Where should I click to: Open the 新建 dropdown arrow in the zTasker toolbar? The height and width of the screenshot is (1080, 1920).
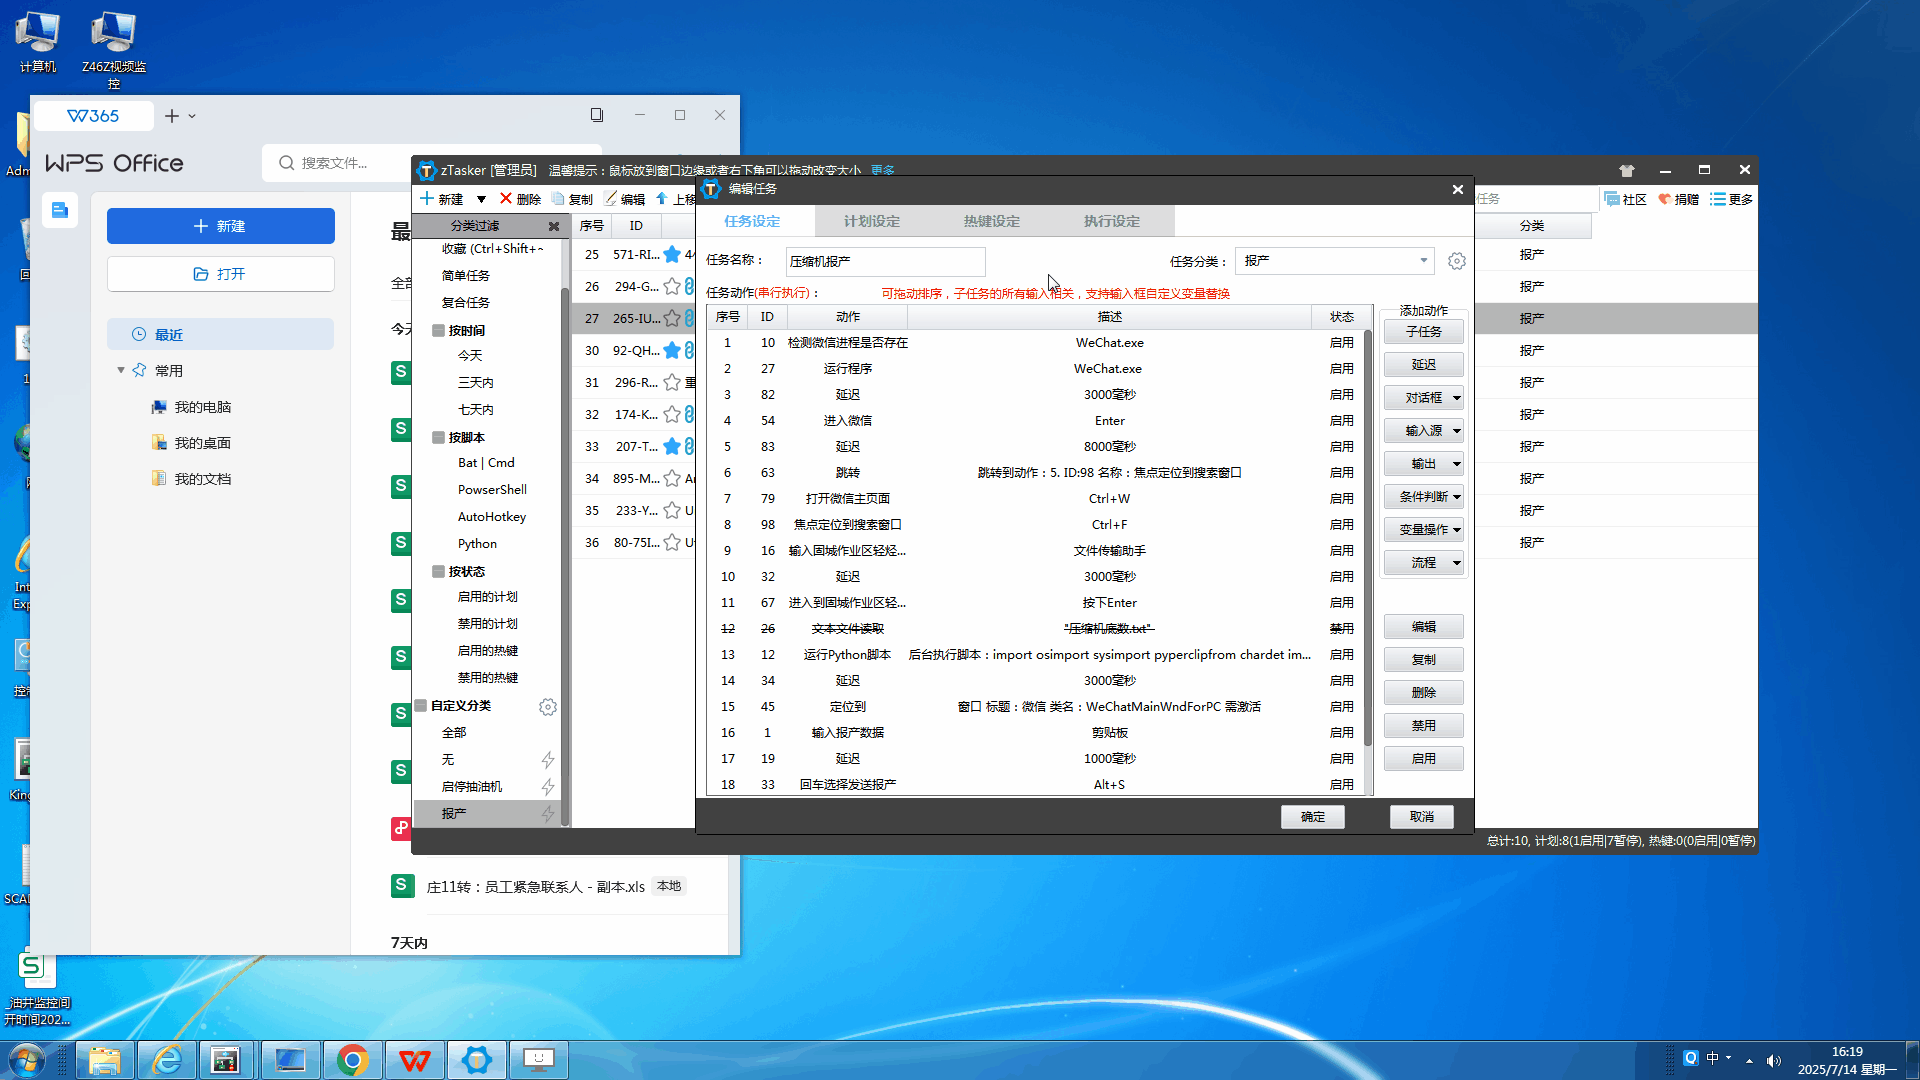point(481,199)
